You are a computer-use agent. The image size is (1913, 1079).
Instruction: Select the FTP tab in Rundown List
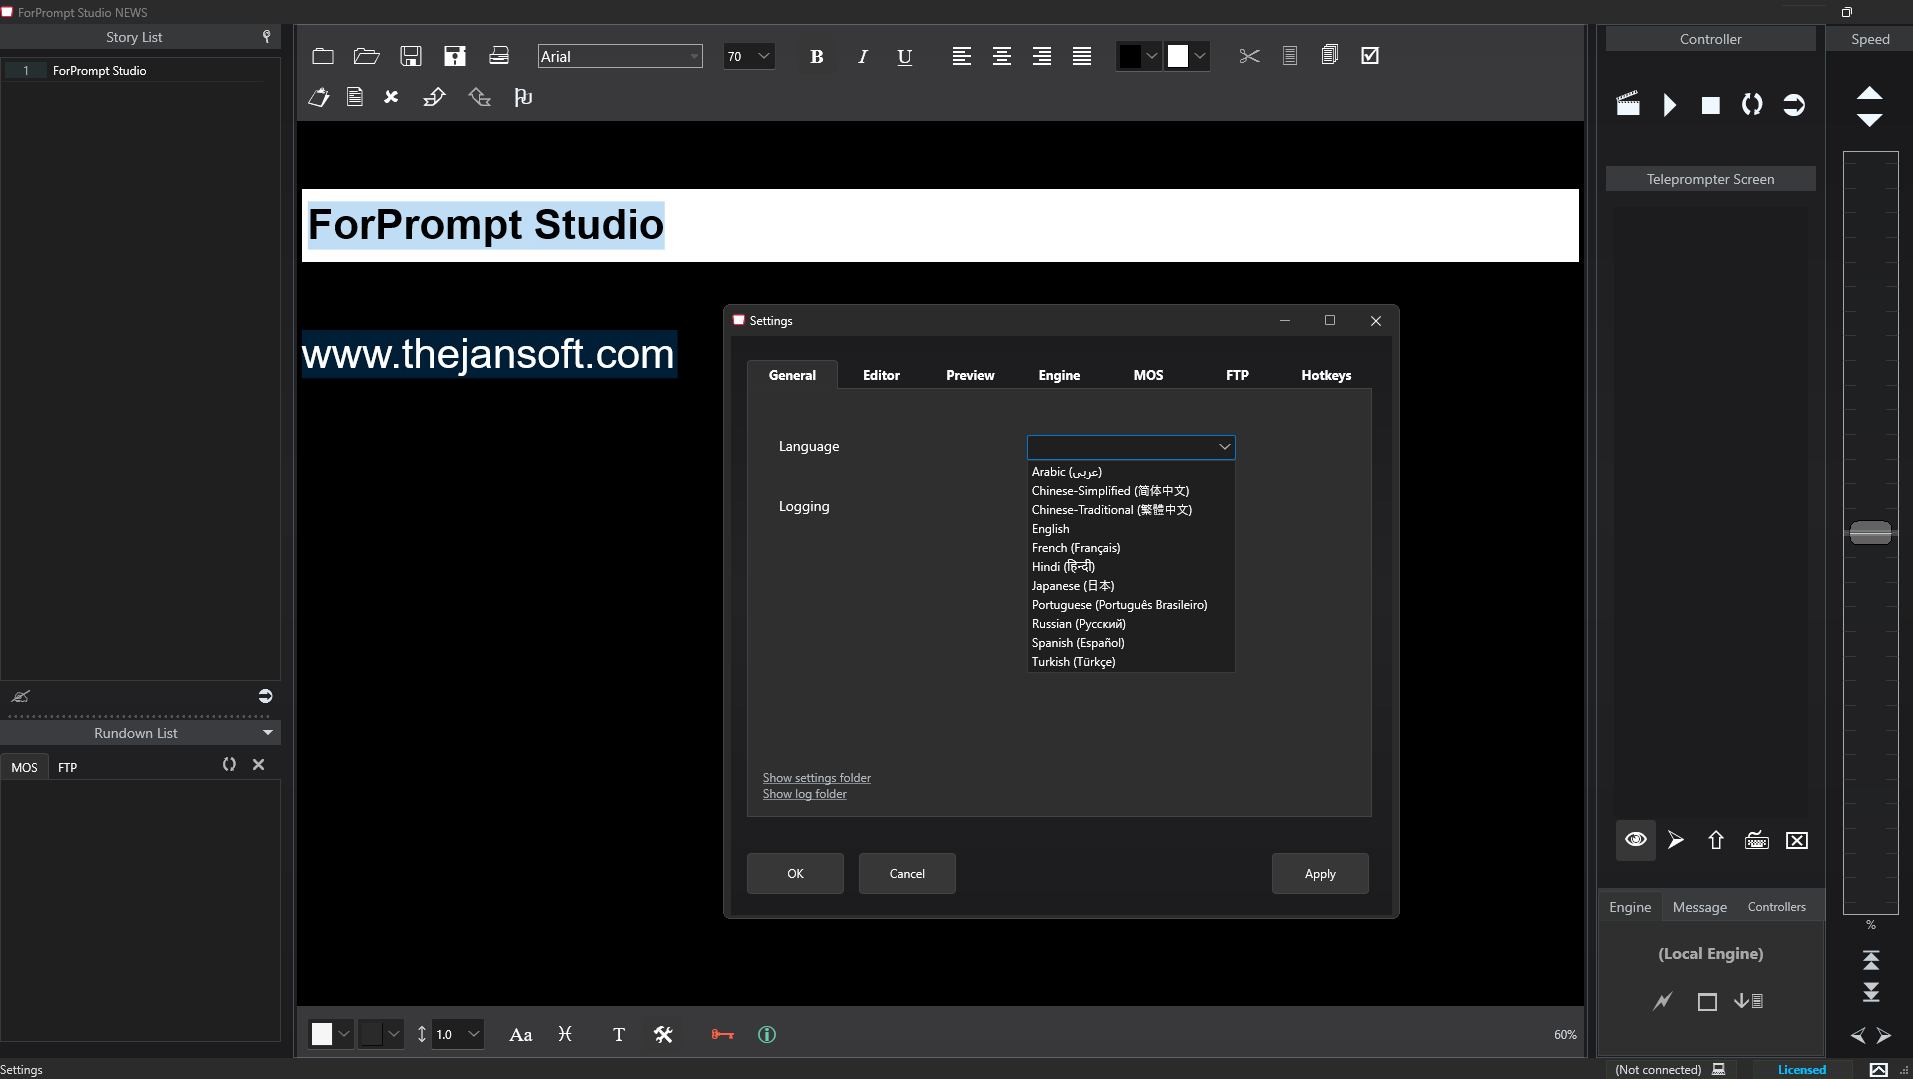67,767
